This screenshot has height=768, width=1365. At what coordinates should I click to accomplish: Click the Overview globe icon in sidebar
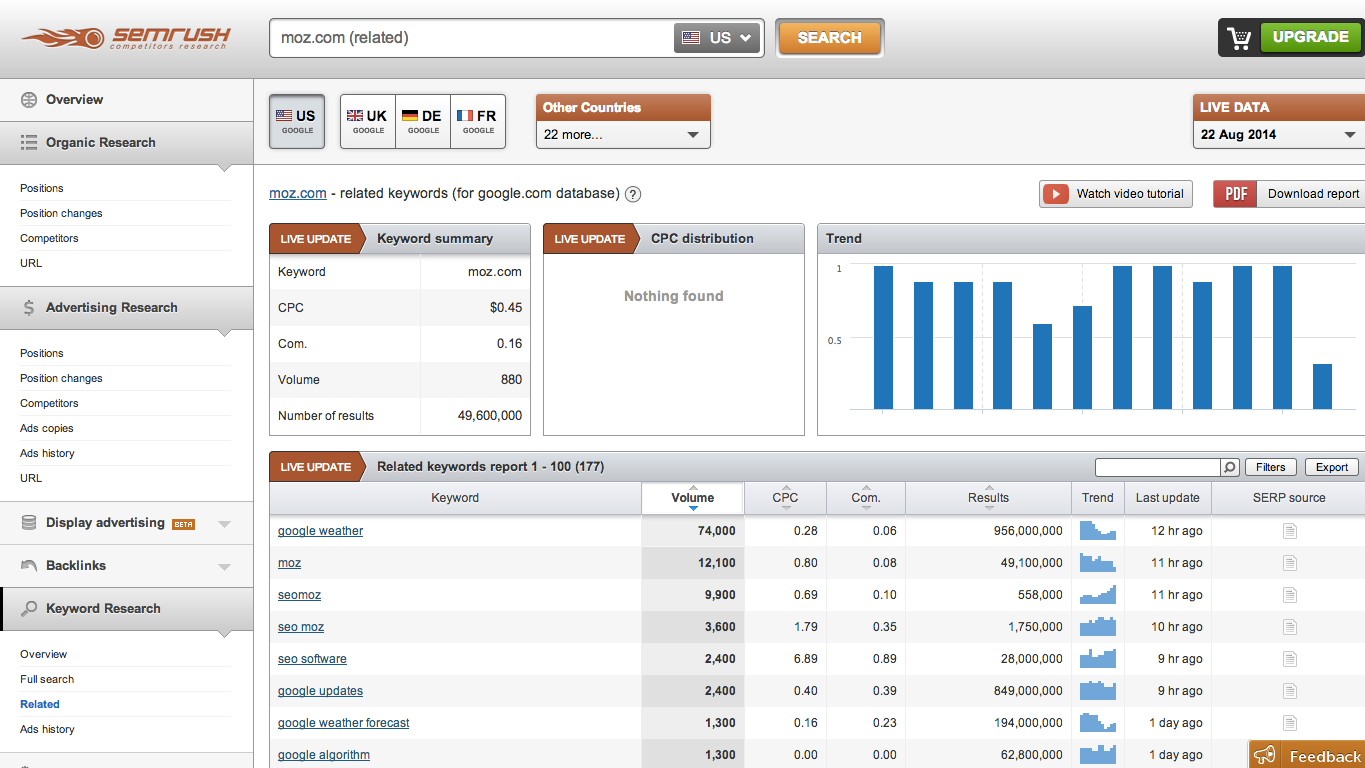(28, 99)
